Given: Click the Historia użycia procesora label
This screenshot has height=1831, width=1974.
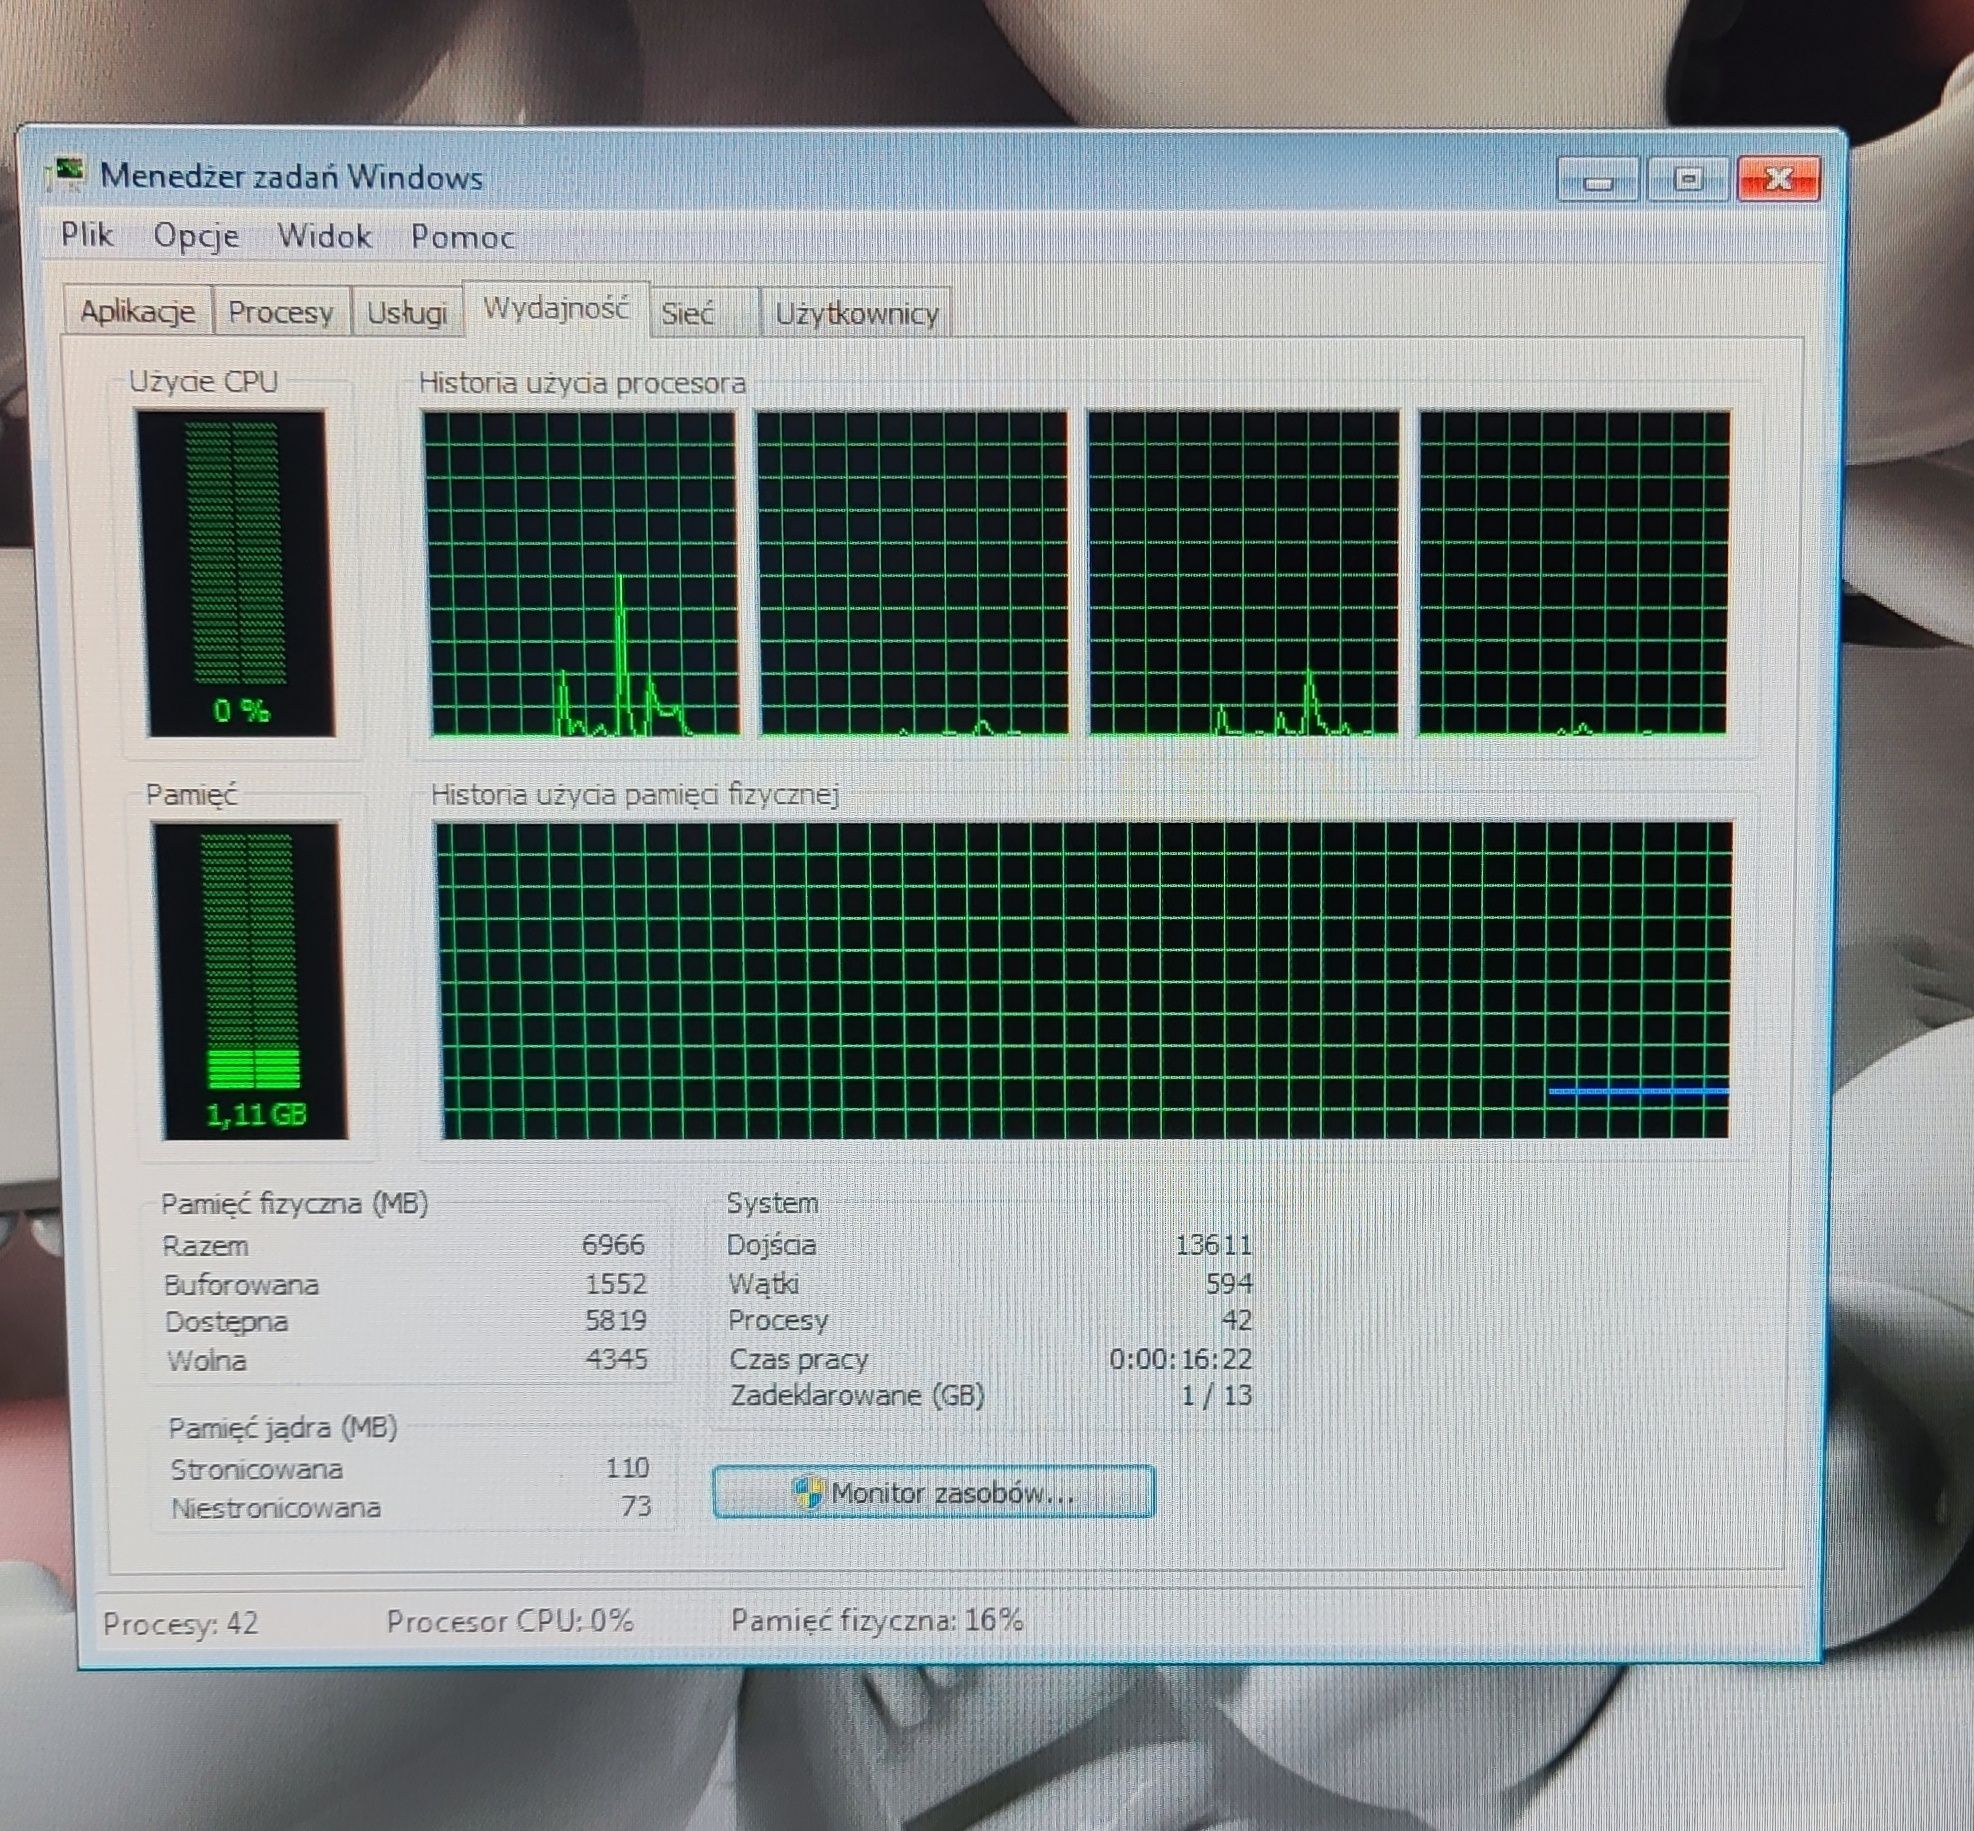Looking at the screenshot, I should (582, 383).
